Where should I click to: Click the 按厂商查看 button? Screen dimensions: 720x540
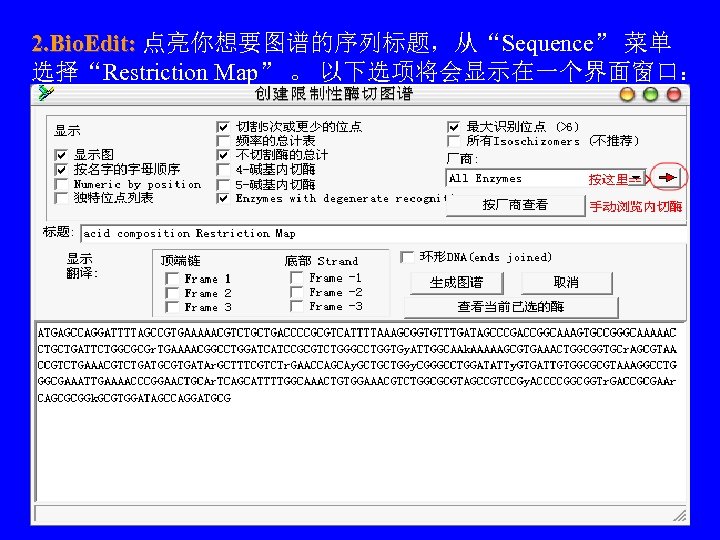515,205
